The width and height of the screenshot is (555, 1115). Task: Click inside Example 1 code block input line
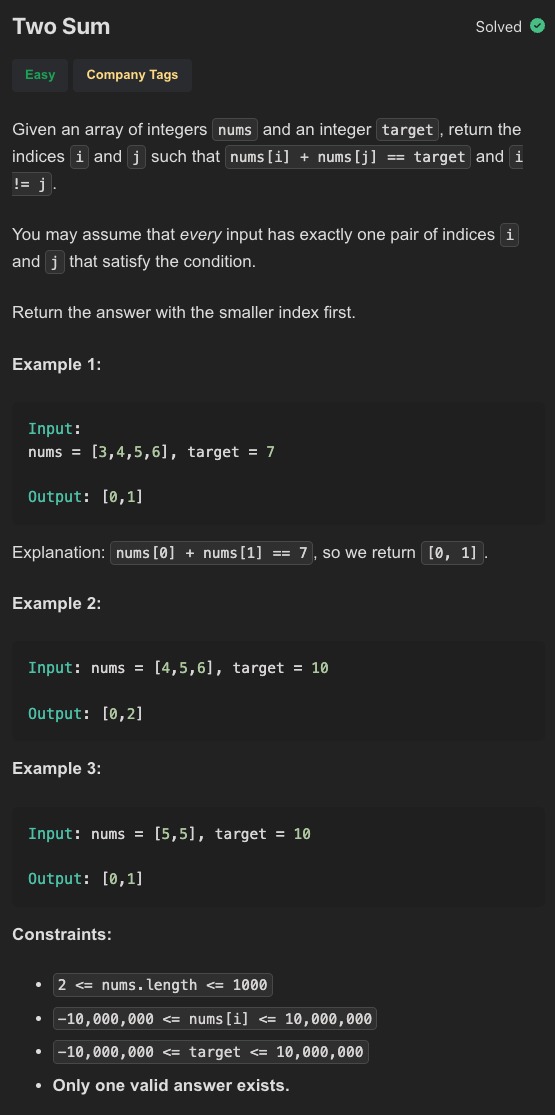(151, 452)
